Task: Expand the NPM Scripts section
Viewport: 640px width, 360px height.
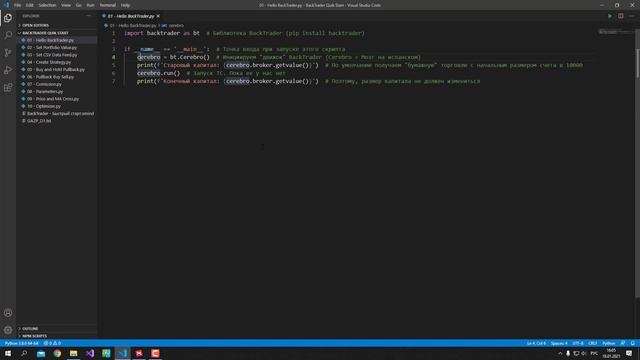Action: pos(34,336)
